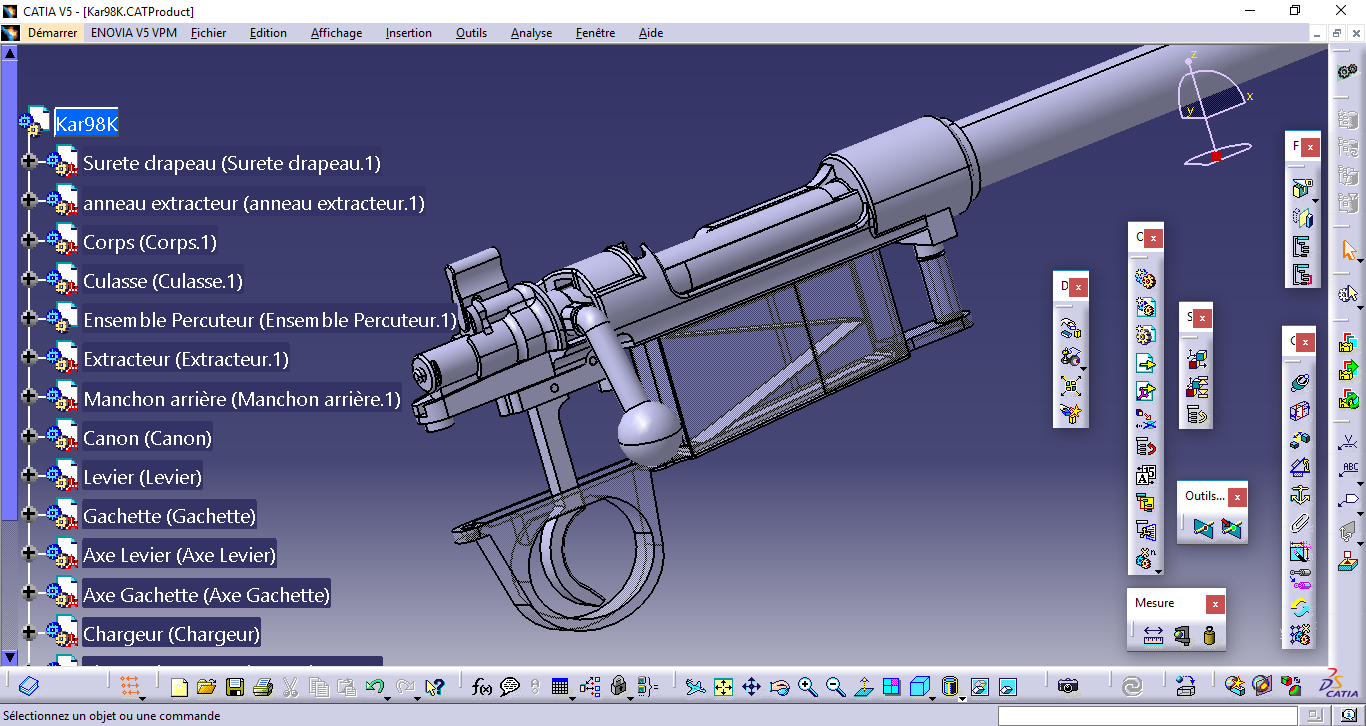
Task: Print the document using the printer icon
Action: (x=263, y=687)
